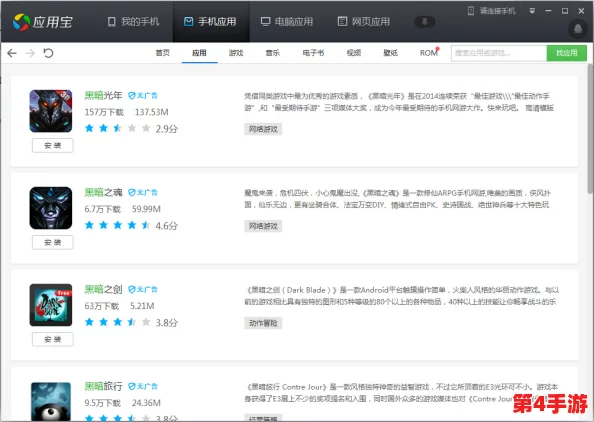Install 黑暗之魂 with the 安装 button

(x=53, y=242)
